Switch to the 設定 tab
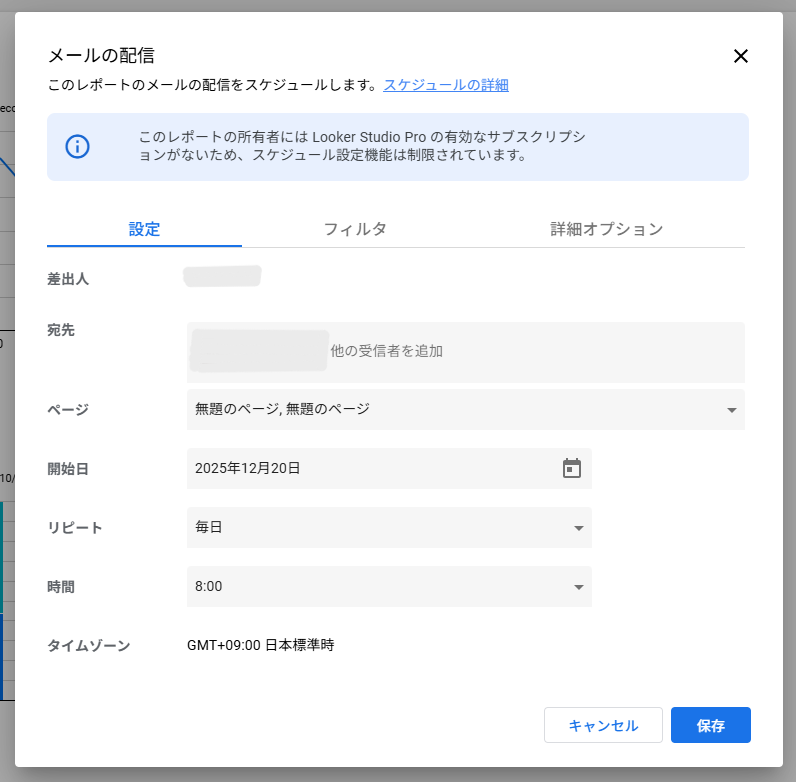This screenshot has height=782, width=796. coord(144,229)
